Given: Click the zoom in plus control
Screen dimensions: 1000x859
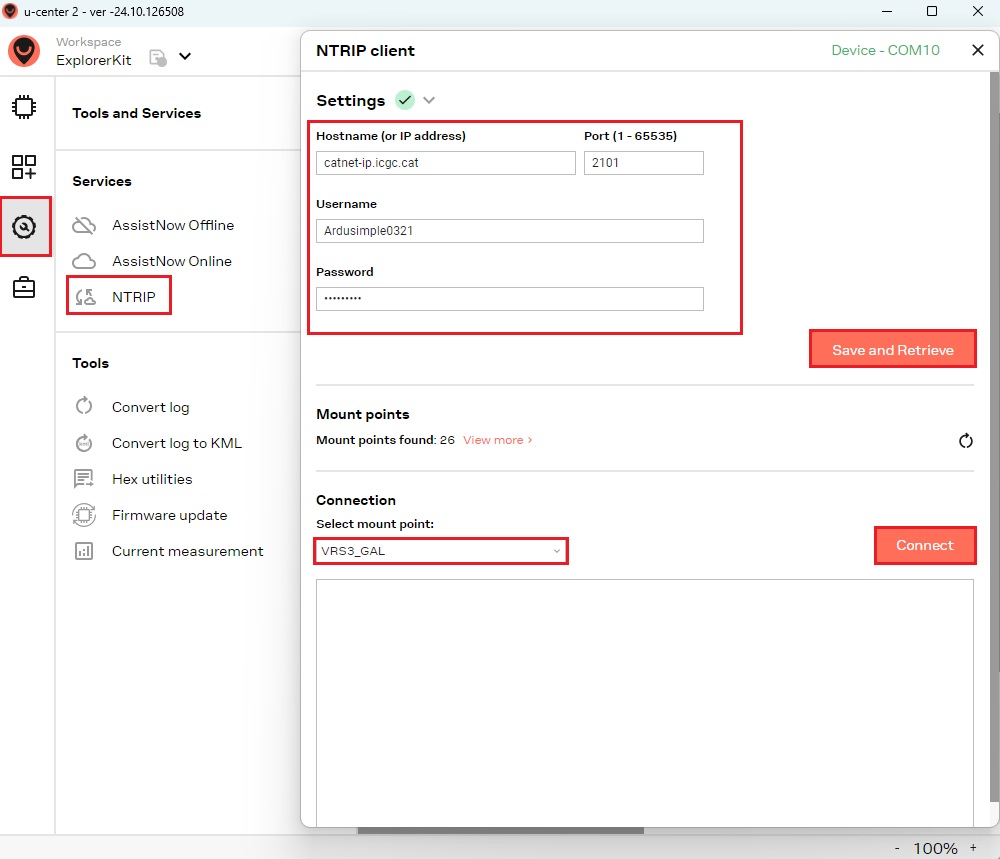Looking at the screenshot, I should [x=973, y=848].
